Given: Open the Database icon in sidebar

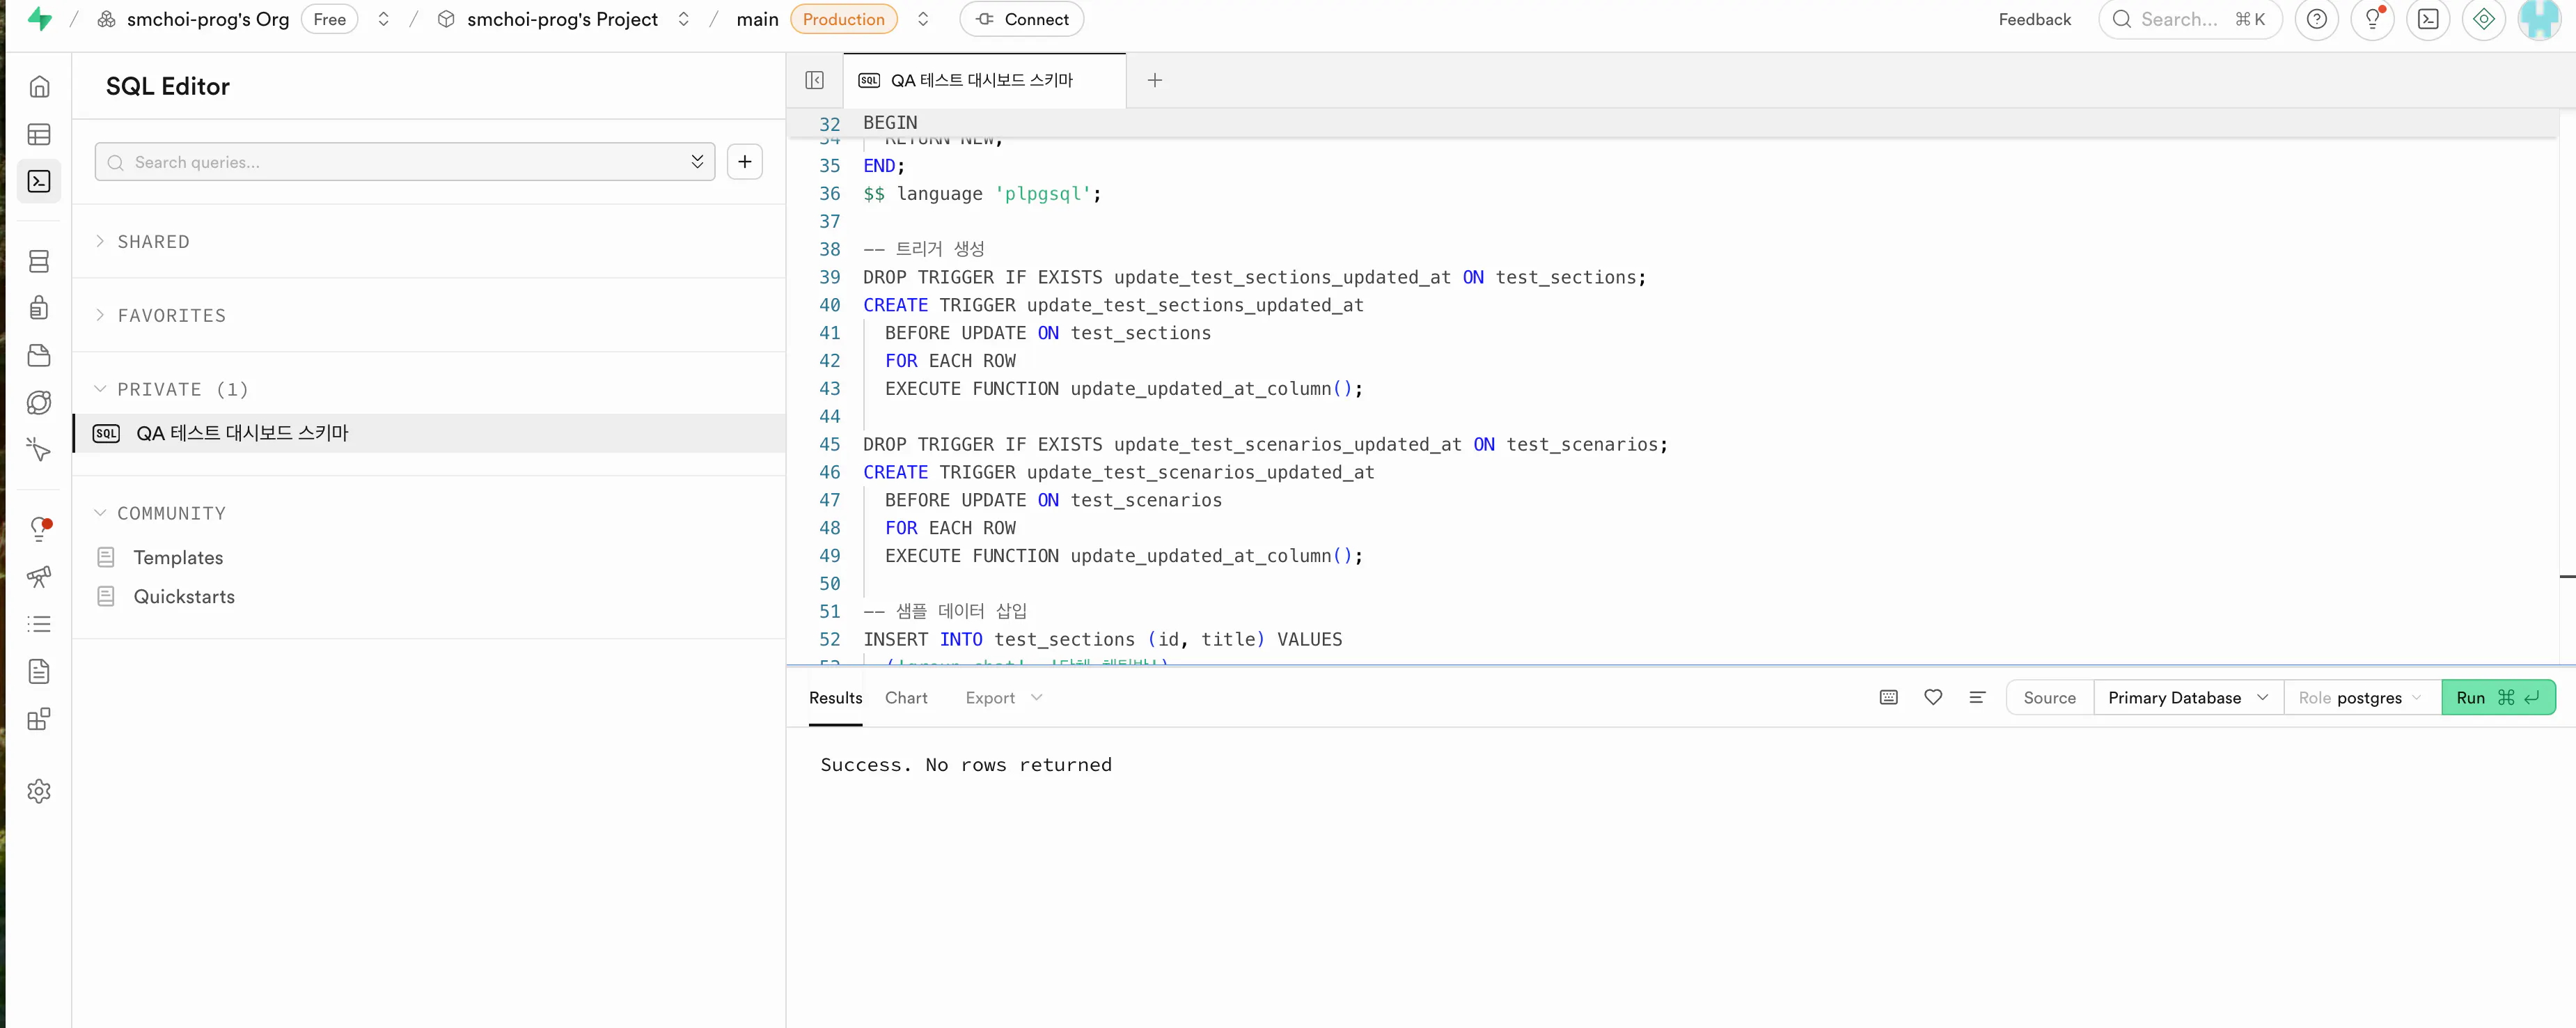Looking at the screenshot, I should [x=39, y=261].
